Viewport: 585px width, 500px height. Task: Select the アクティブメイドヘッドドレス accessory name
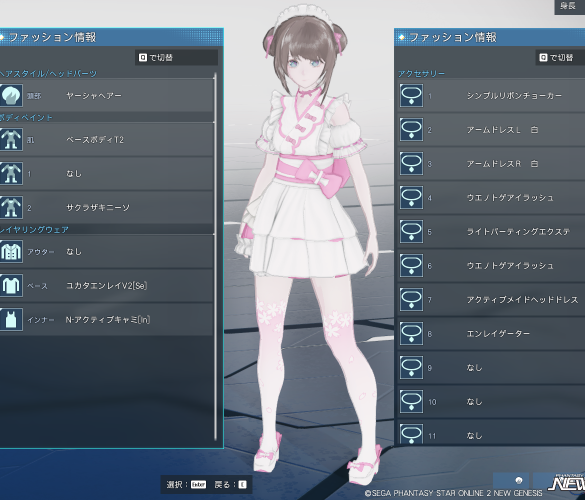tap(522, 300)
